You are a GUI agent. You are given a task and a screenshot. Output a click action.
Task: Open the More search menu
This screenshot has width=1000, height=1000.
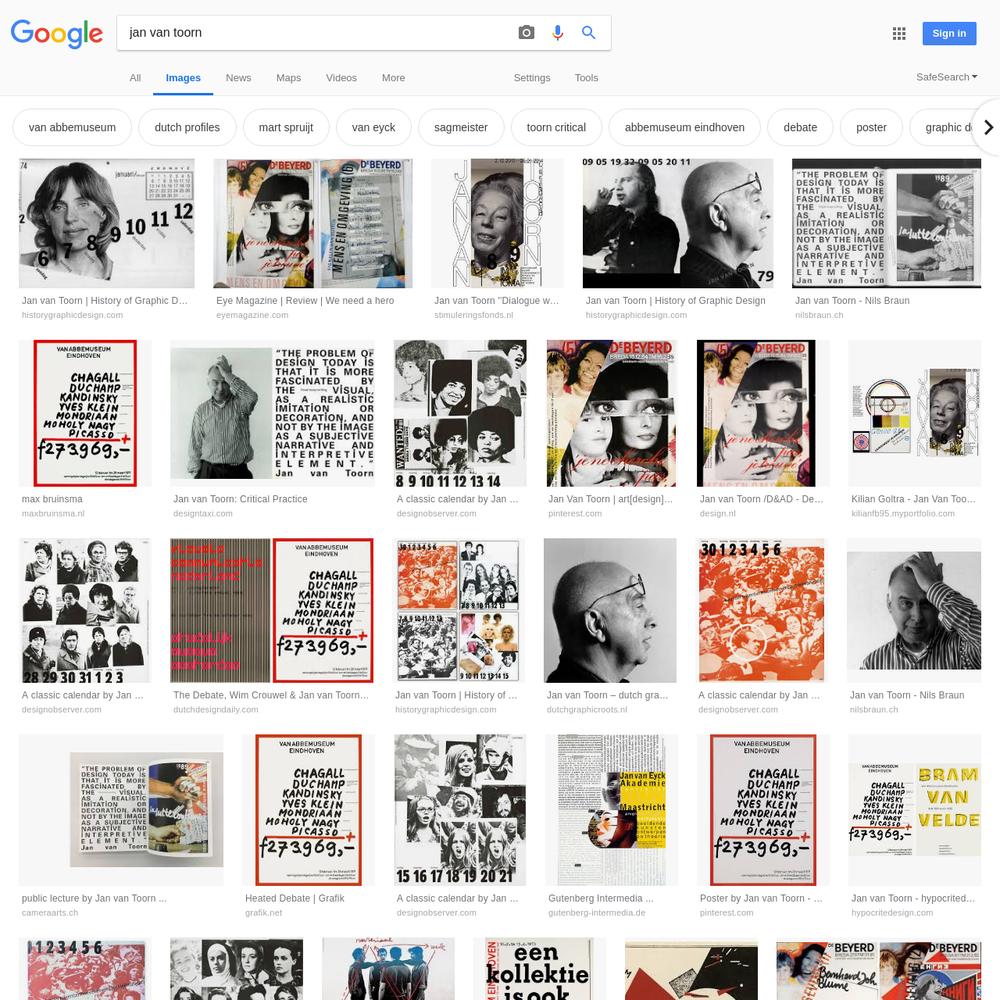[x=393, y=78]
